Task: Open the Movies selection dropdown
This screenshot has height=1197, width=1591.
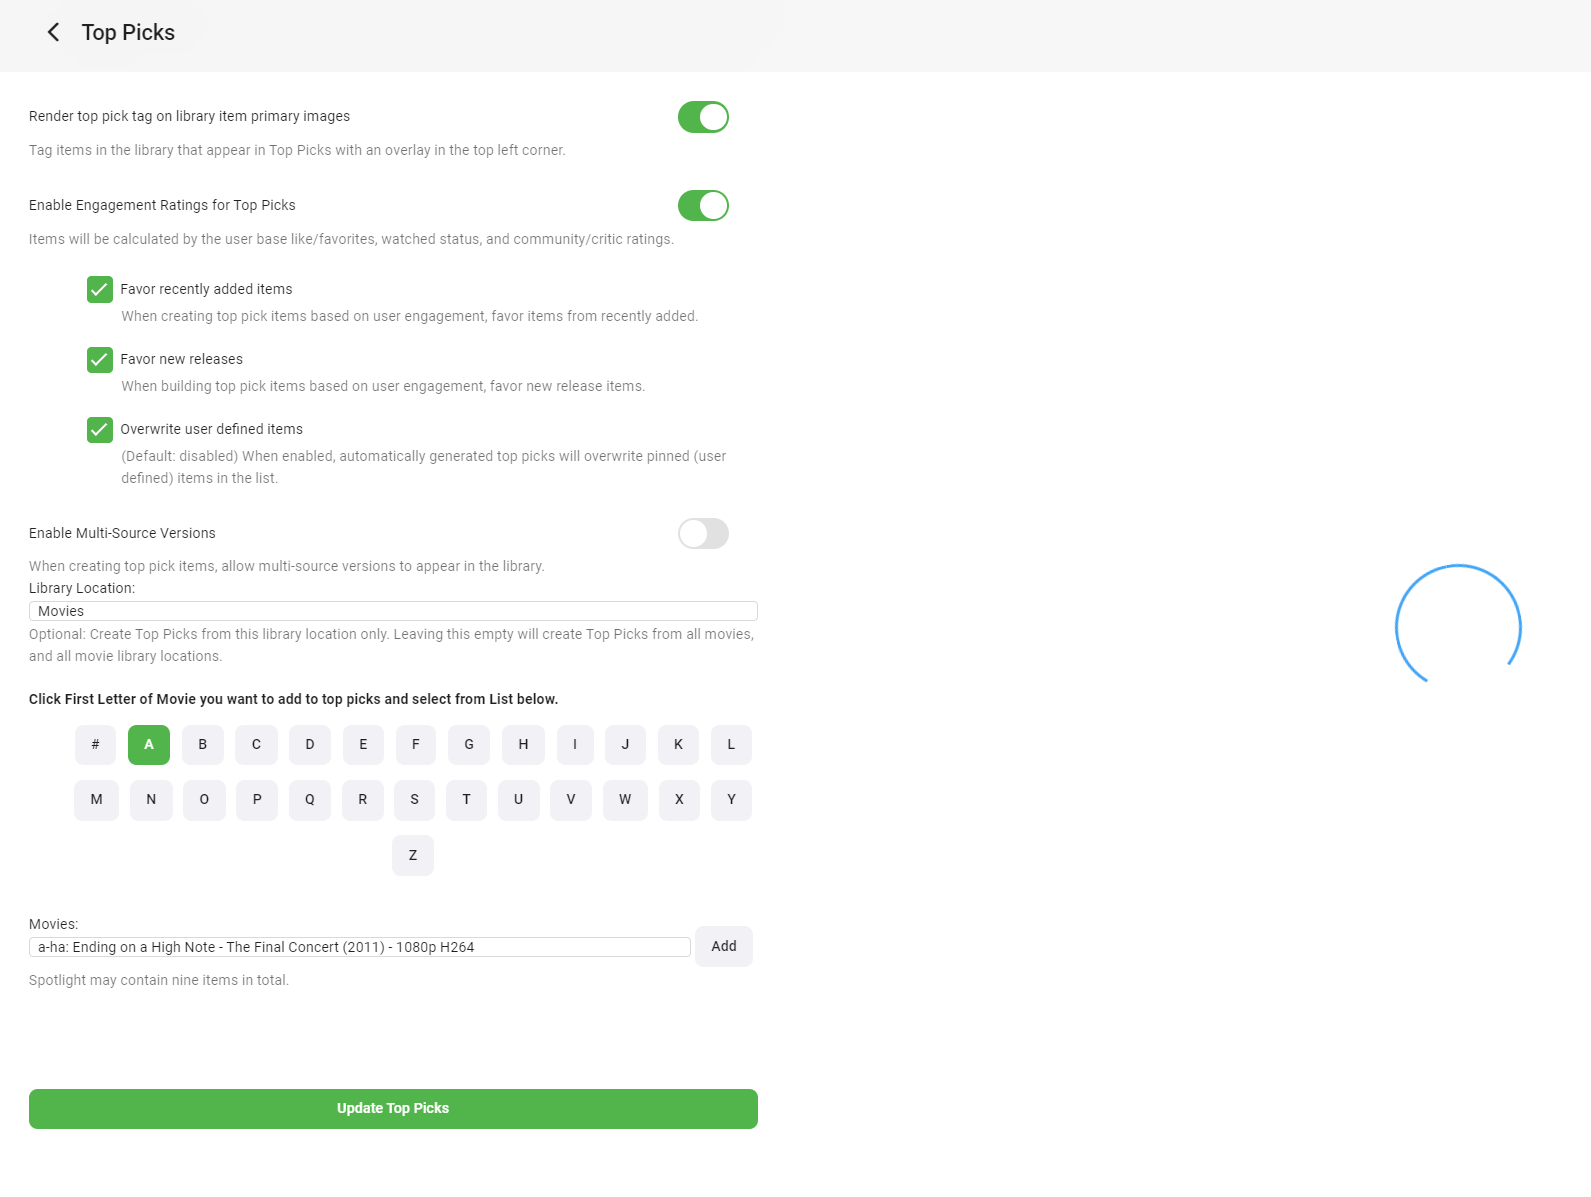Action: click(360, 947)
